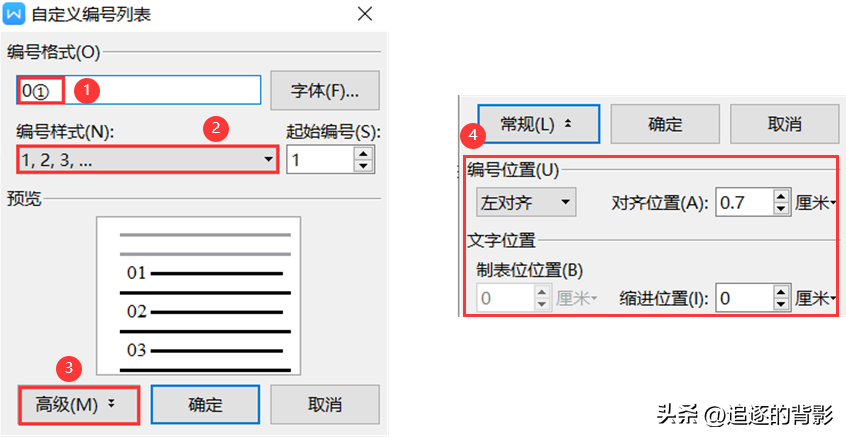Confirm with 确定 in left dialog
846x438 pixels.
tap(205, 404)
